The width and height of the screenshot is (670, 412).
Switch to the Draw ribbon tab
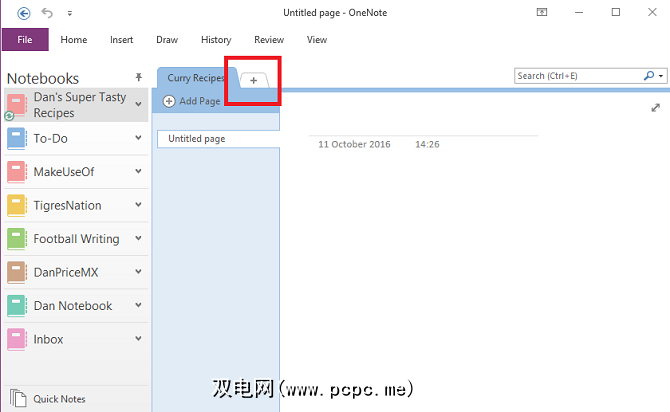pyautogui.click(x=167, y=40)
